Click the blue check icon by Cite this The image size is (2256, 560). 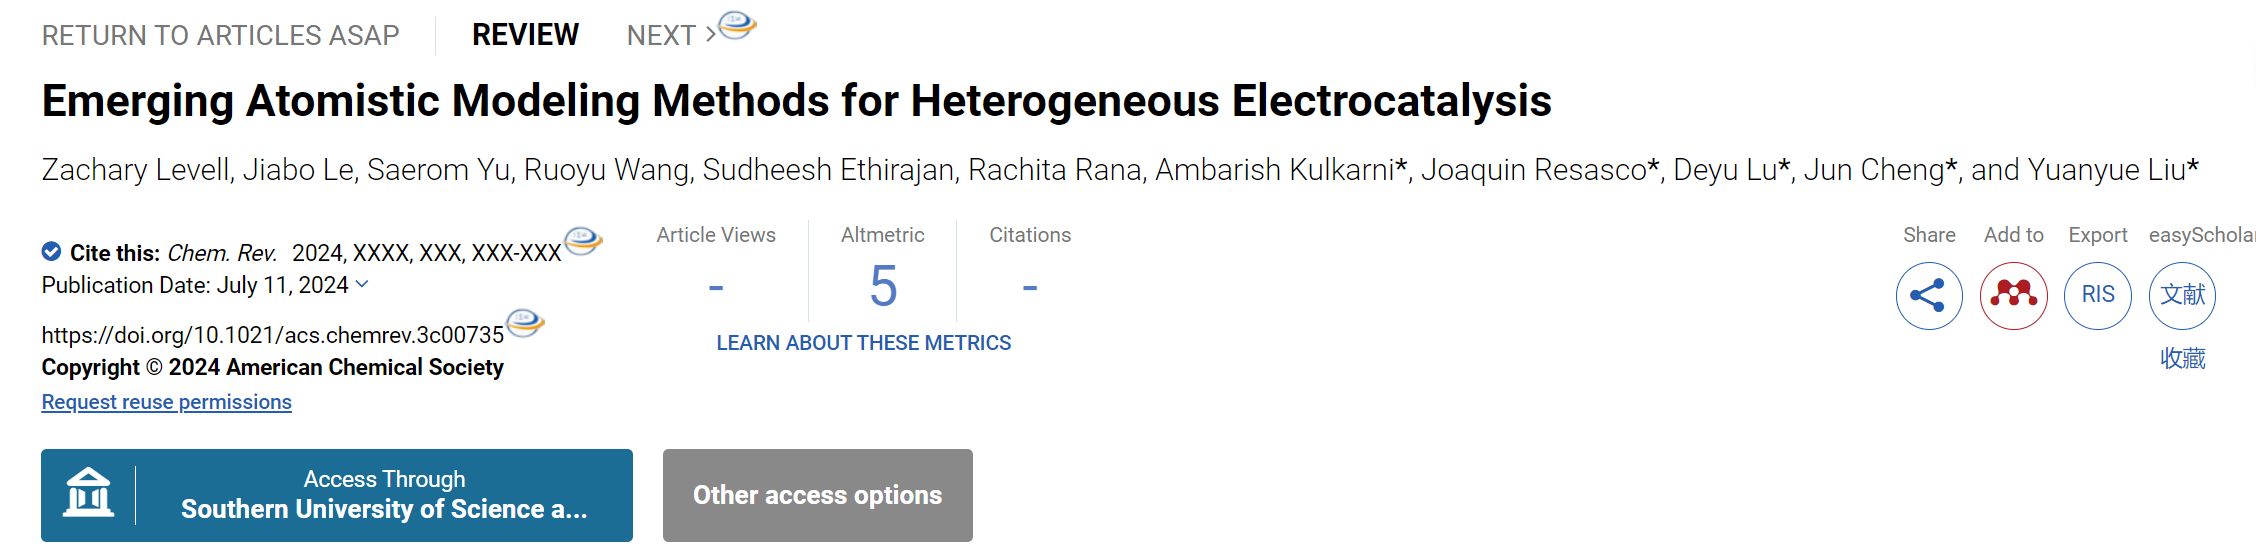51,251
